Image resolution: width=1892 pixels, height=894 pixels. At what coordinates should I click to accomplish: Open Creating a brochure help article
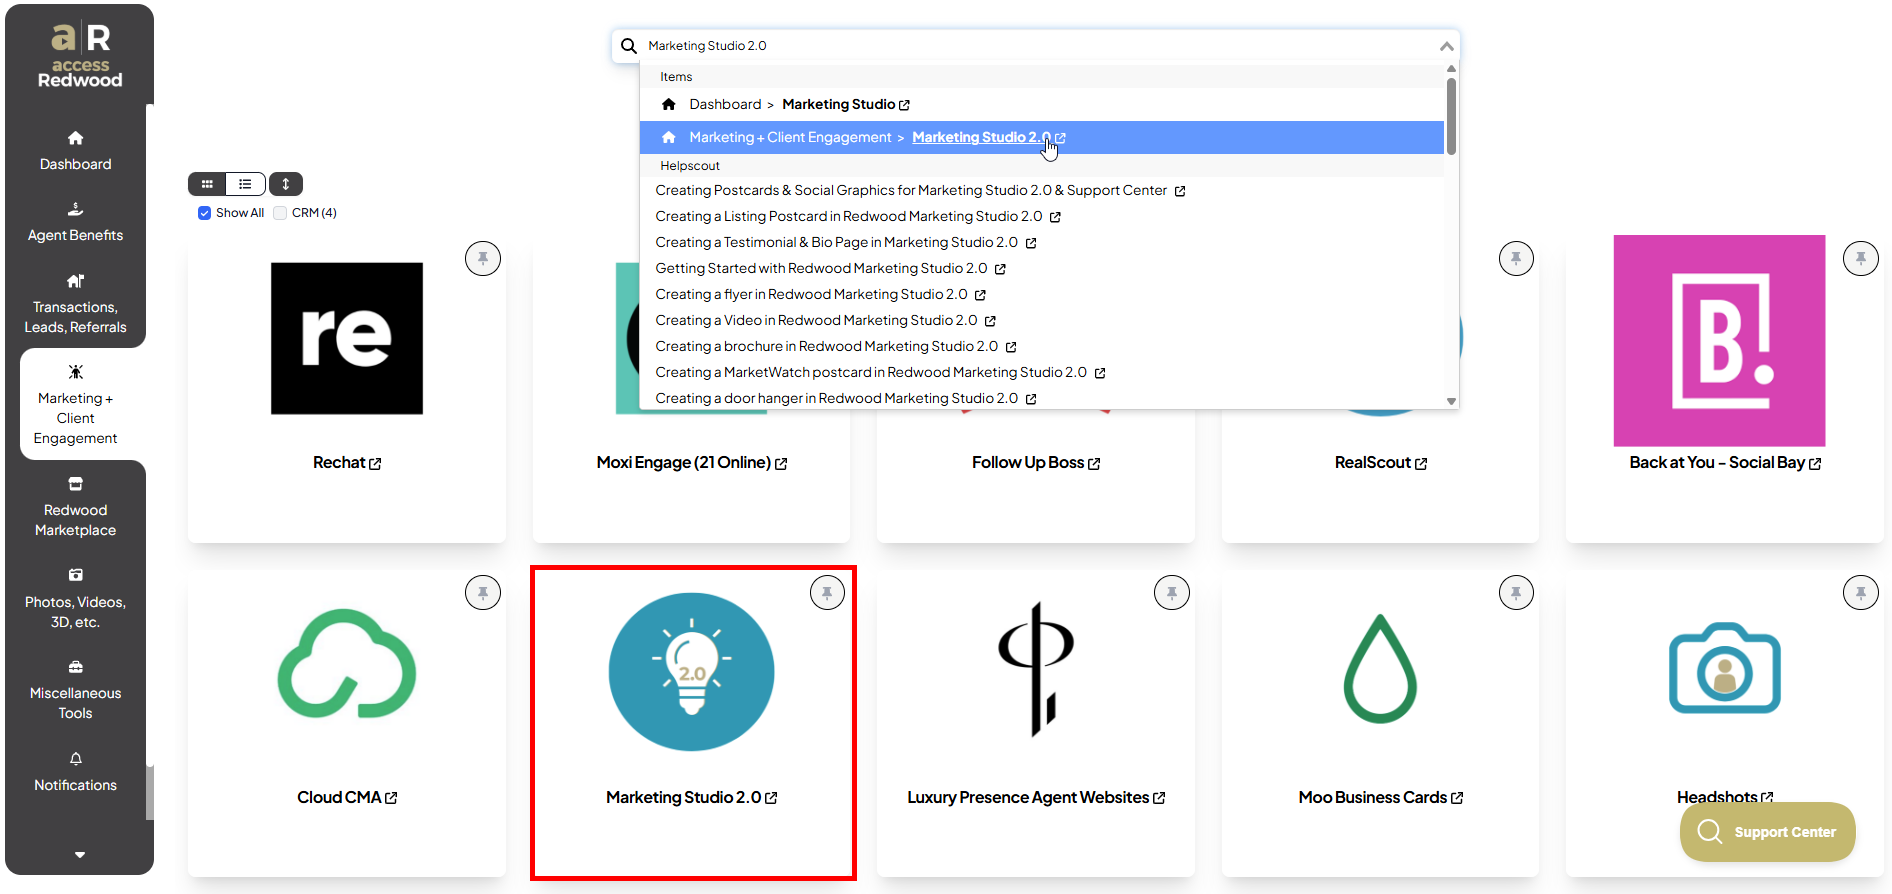coord(827,346)
